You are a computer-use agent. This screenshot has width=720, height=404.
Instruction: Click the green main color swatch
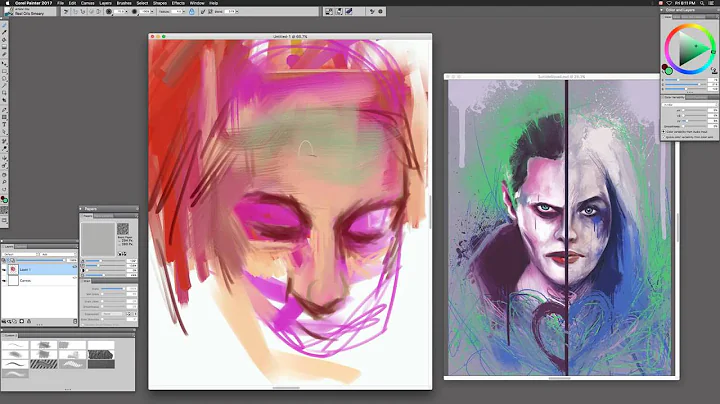click(669, 71)
